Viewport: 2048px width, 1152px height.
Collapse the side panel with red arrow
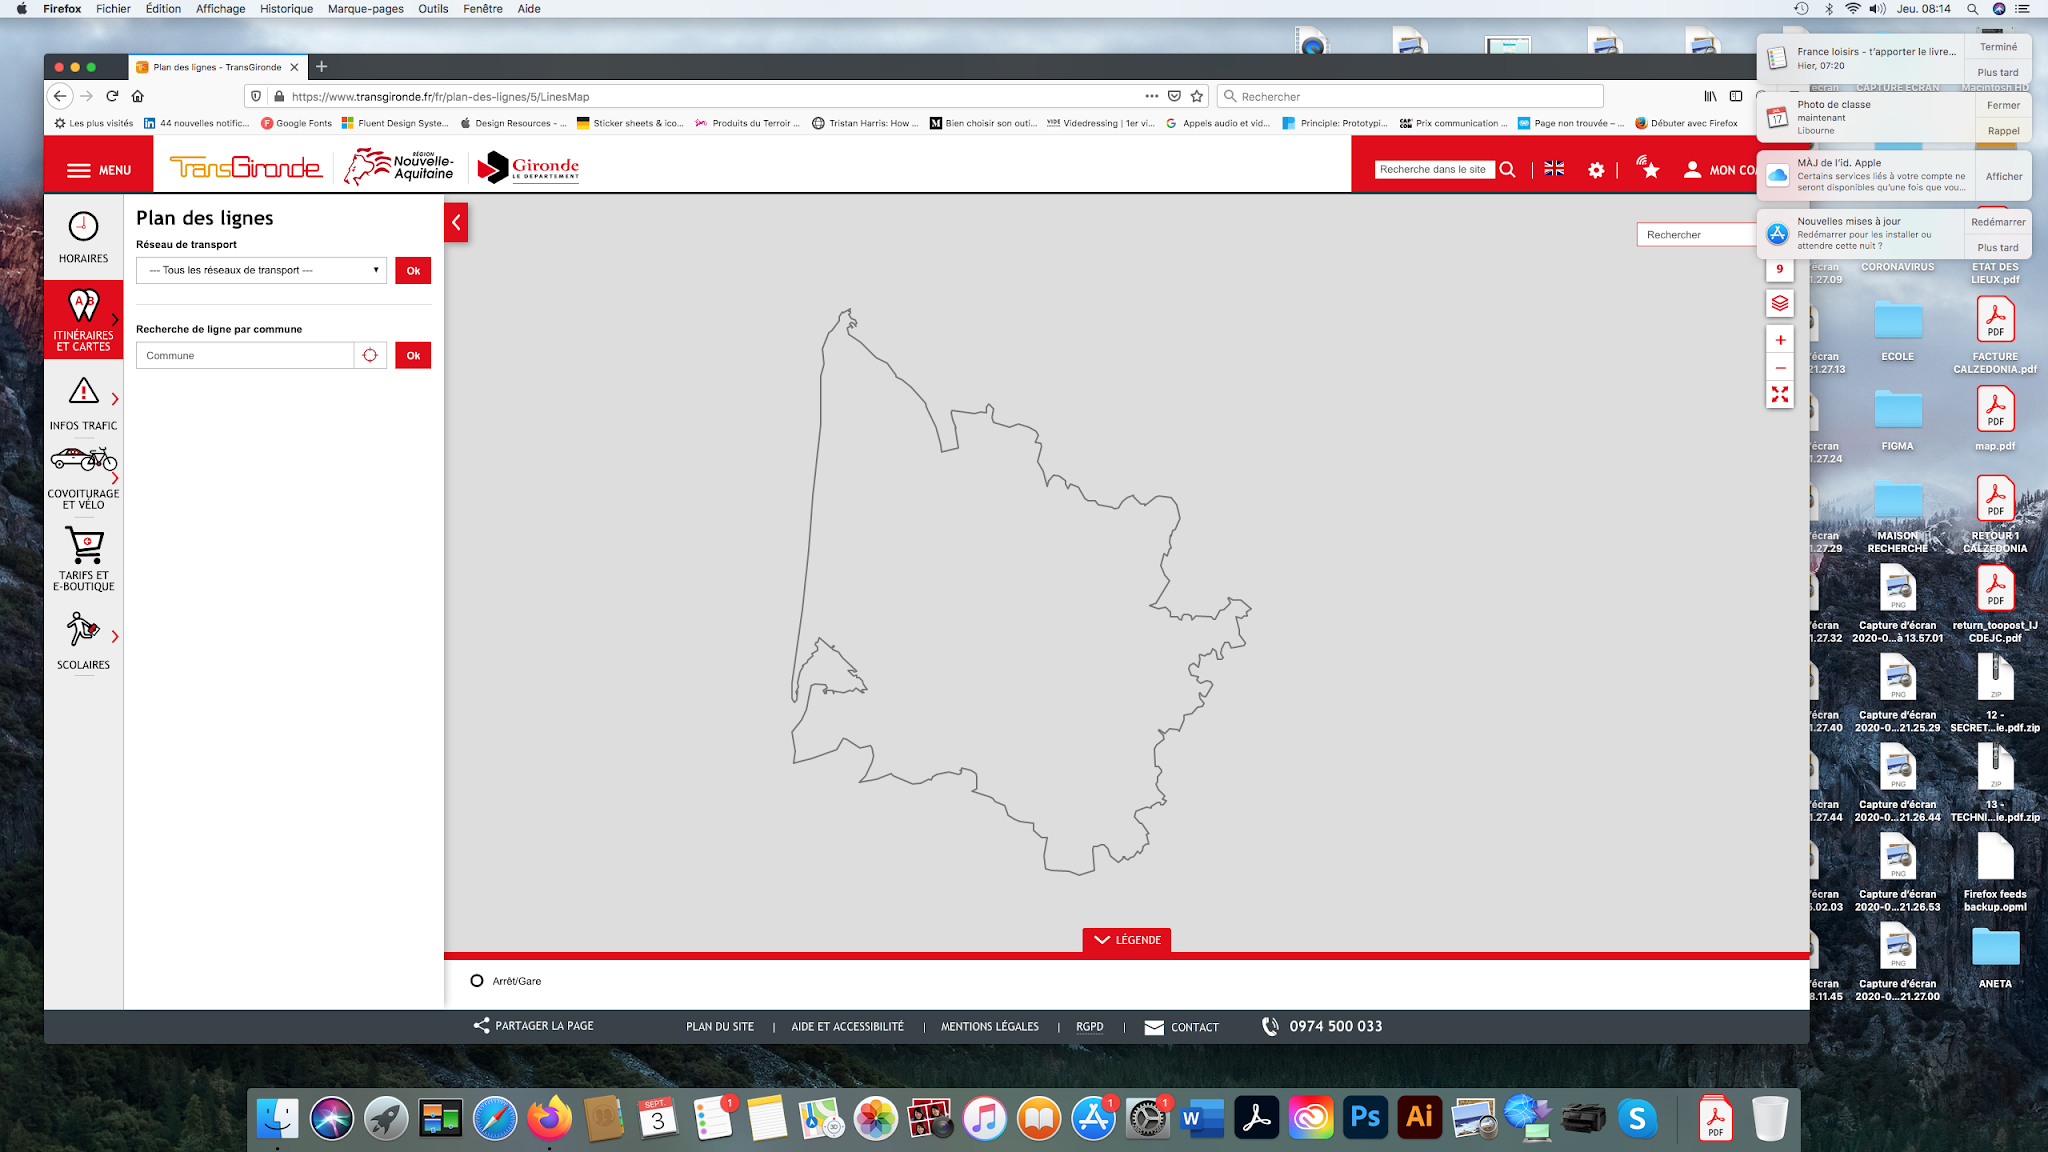[x=456, y=222]
